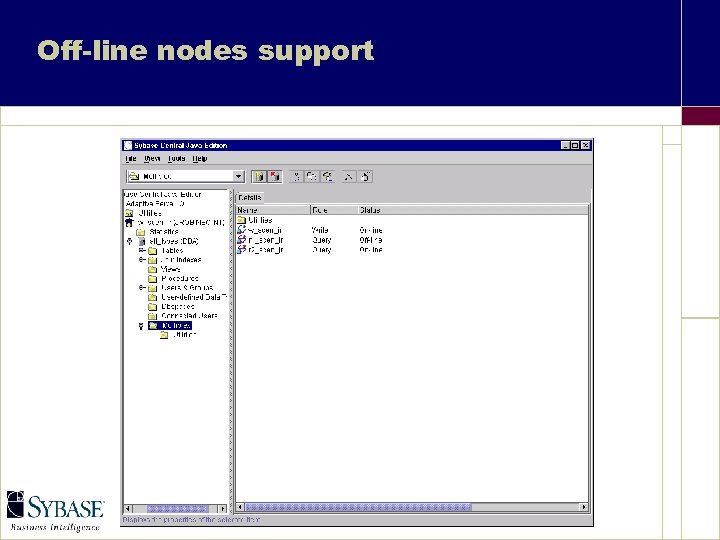Click the top-level Utilities icon in tree
The width and height of the screenshot is (720, 540).
129,214
